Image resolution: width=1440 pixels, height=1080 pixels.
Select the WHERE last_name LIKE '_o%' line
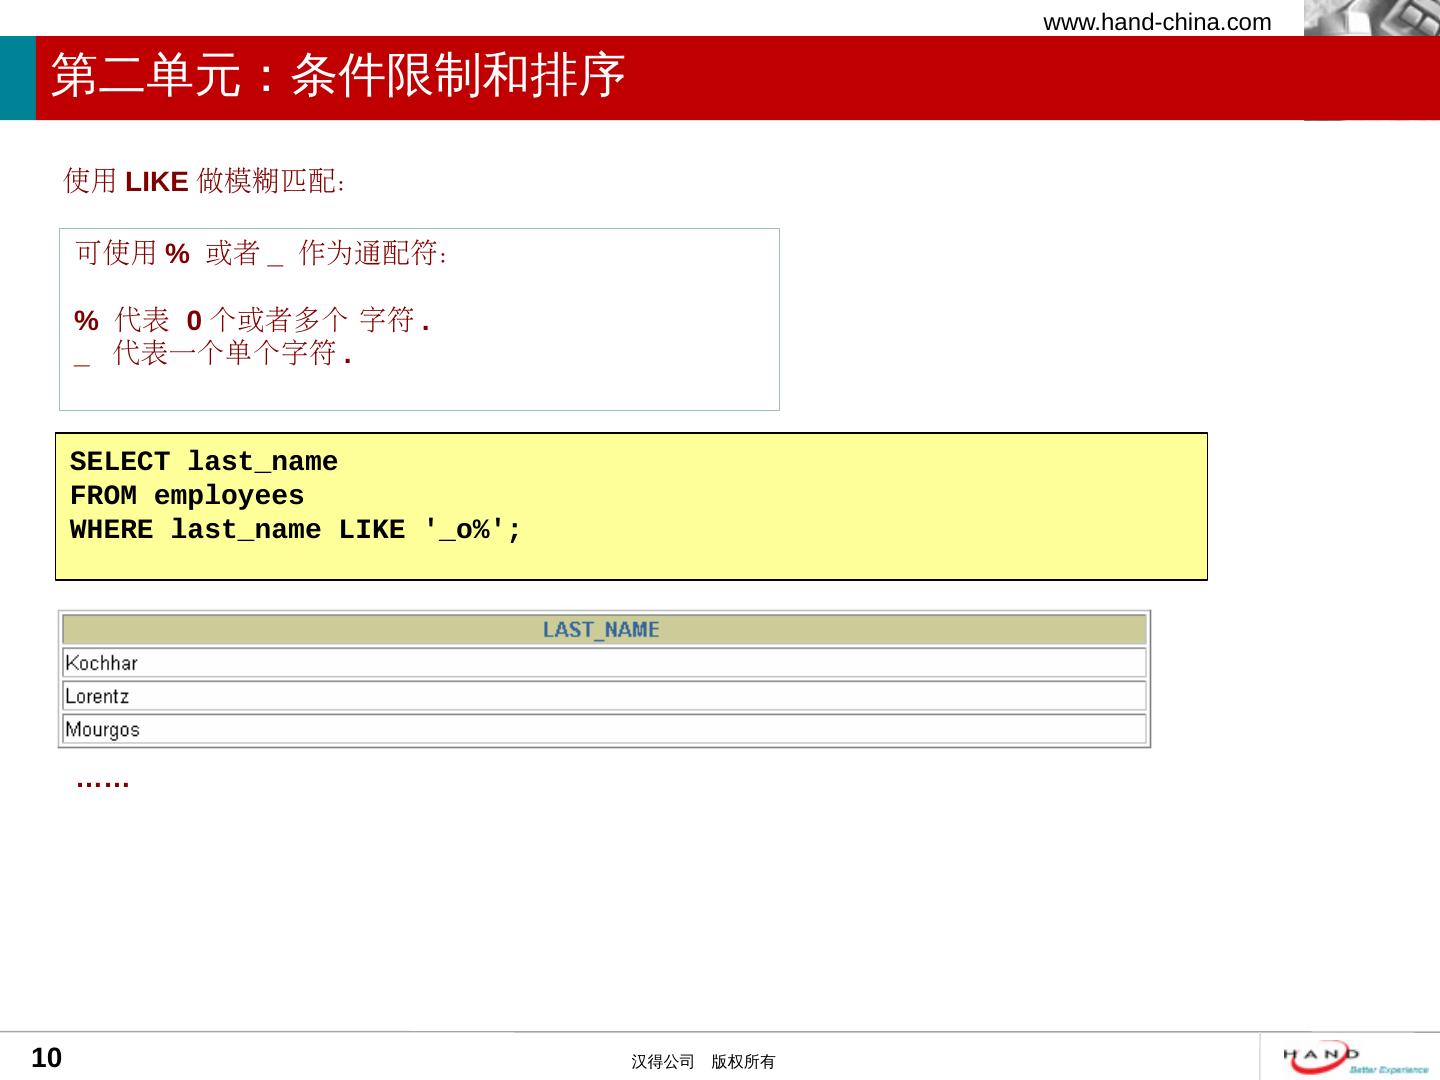point(296,530)
